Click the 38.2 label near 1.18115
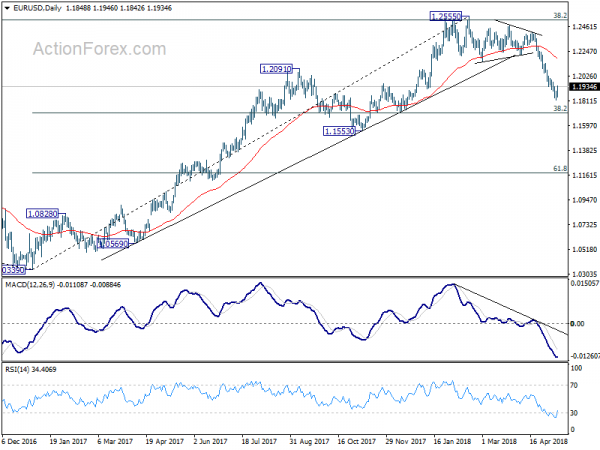 [x=560, y=109]
